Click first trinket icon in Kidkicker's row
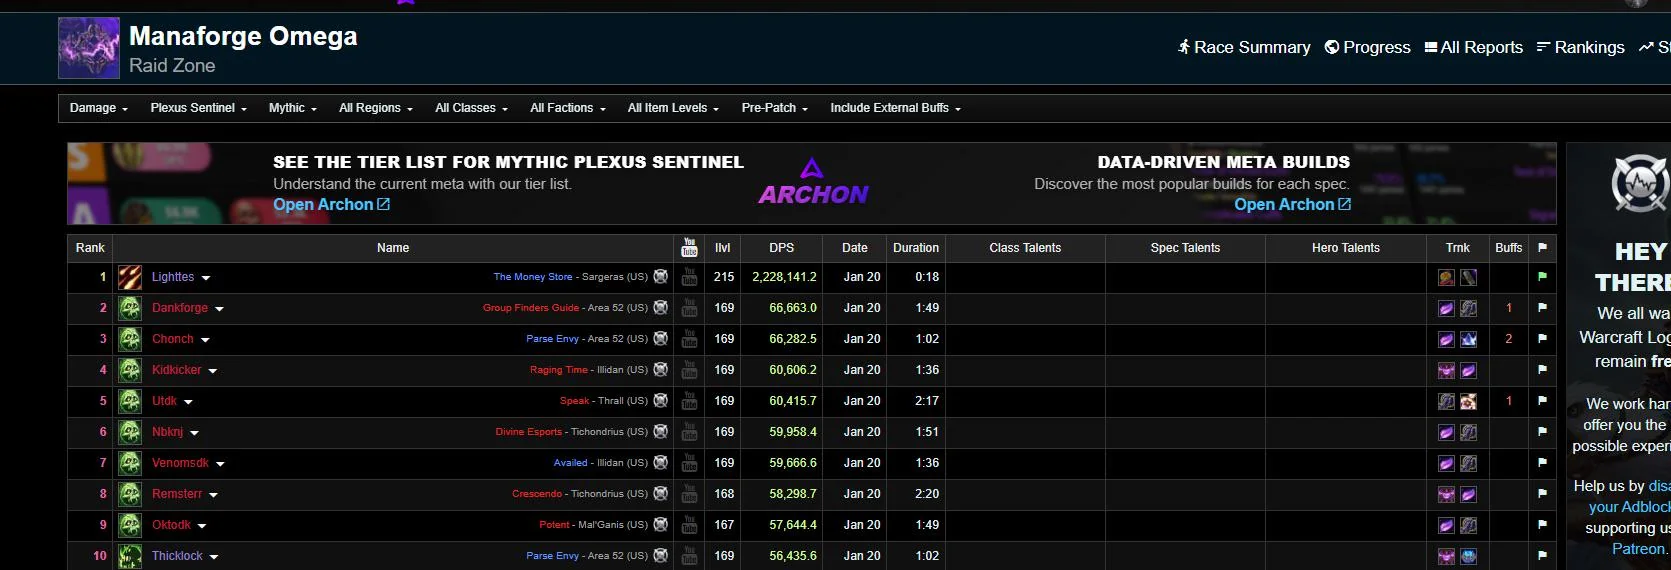Screen dimensions: 1671x570 point(1446,370)
